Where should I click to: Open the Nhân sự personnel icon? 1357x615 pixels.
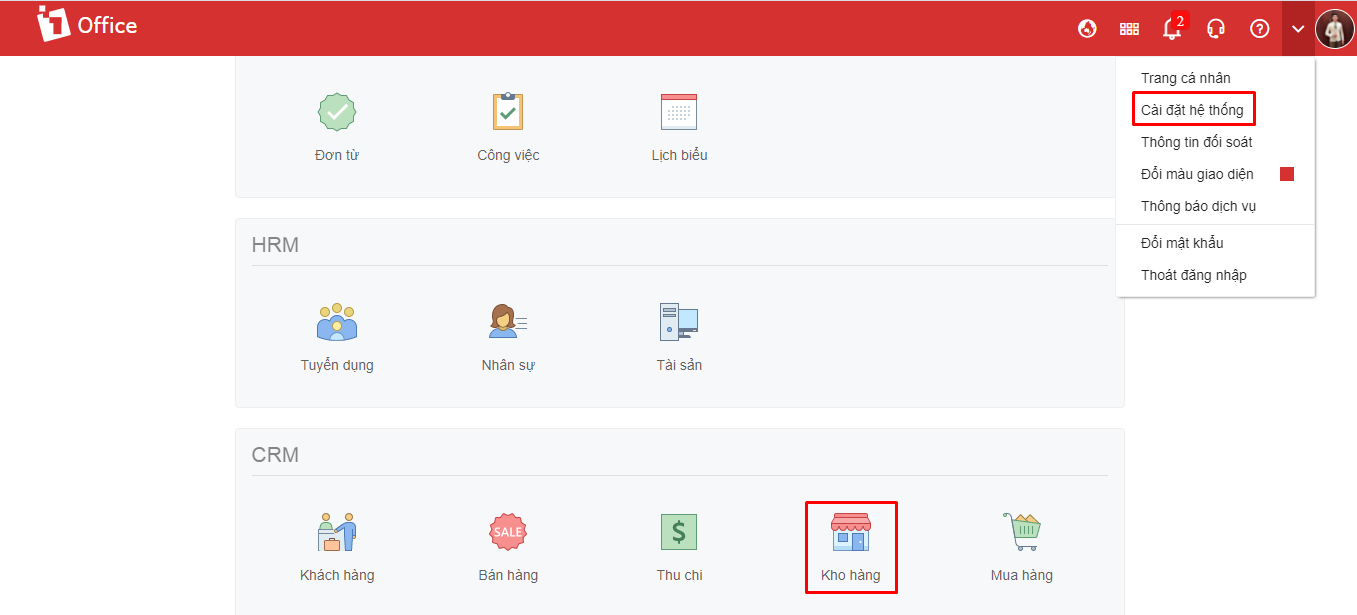pos(508,322)
